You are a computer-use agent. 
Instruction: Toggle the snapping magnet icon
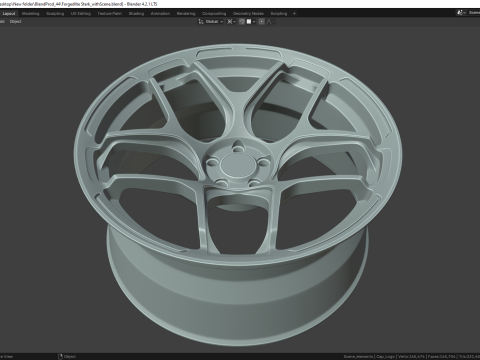tap(242, 22)
